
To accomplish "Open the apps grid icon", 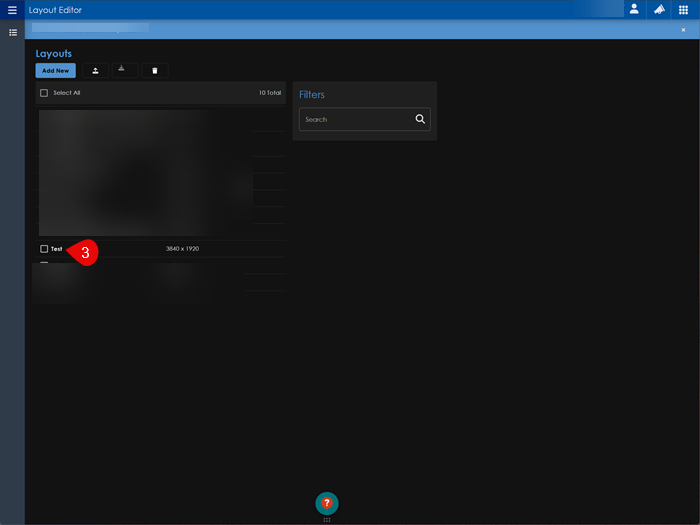I will (684, 9).
